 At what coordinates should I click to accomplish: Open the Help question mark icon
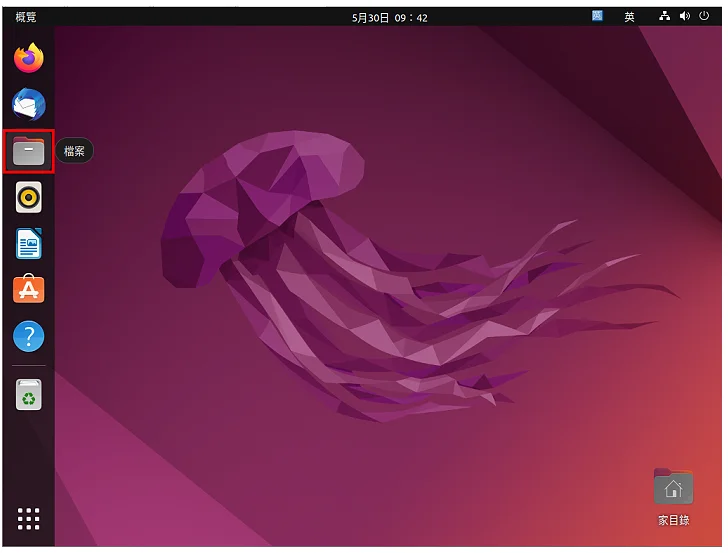[29, 336]
